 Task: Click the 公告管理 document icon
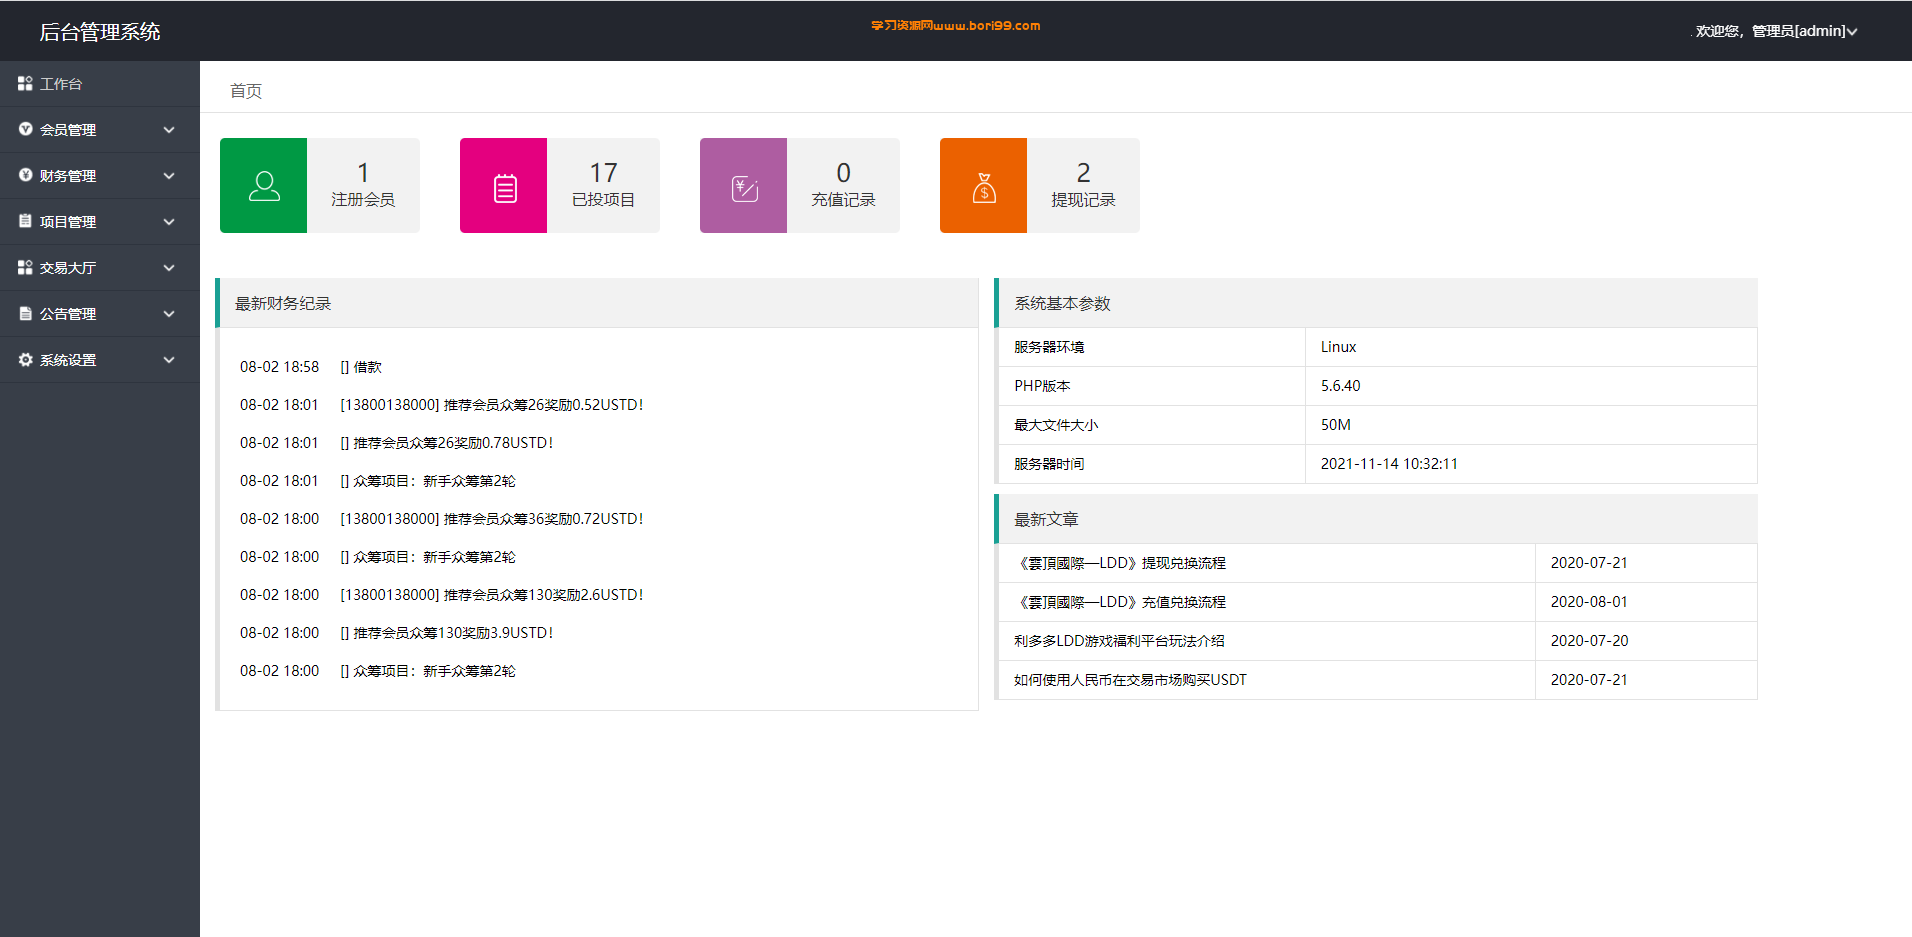pyautogui.click(x=25, y=314)
